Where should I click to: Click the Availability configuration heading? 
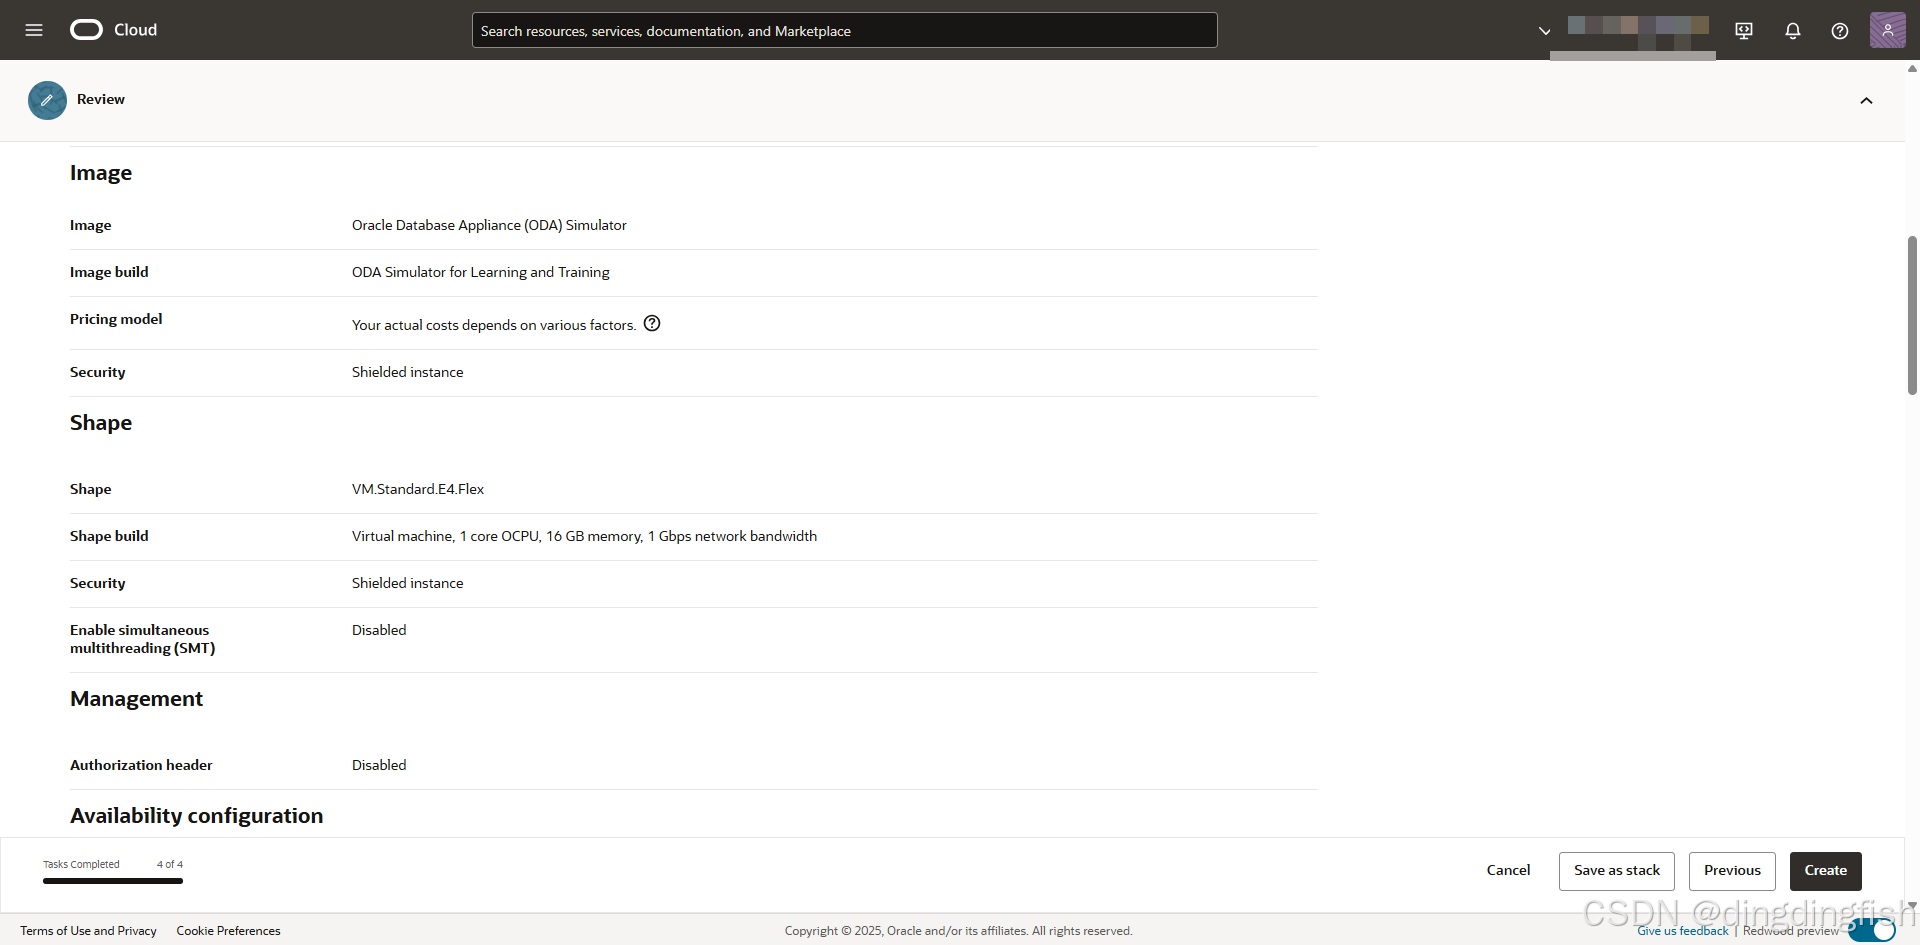[196, 816]
